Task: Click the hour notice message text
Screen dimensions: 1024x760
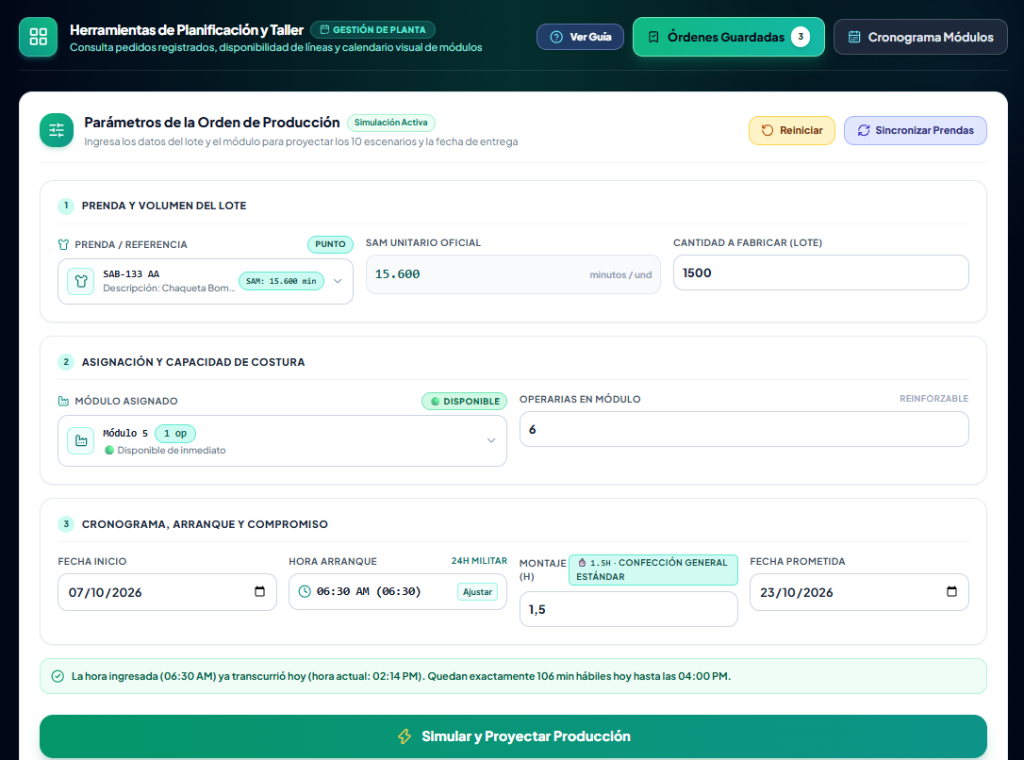Action: click(x=401, y=676)
